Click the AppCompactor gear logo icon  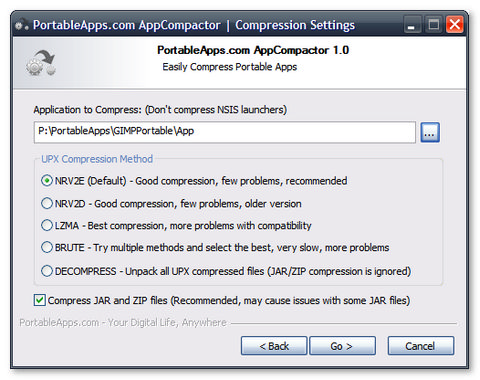[41, 63]
